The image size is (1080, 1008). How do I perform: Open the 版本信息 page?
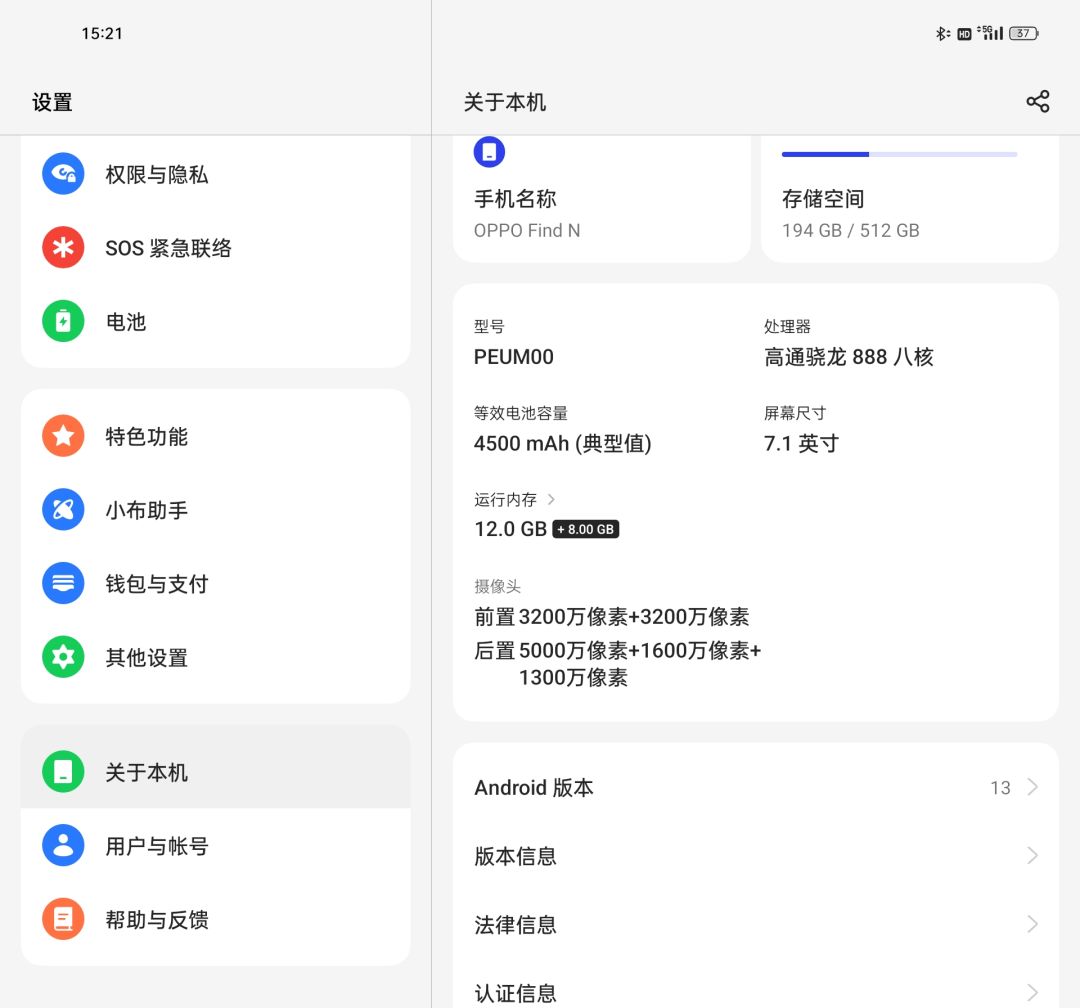pyautogui.click(x=756, y=856)
